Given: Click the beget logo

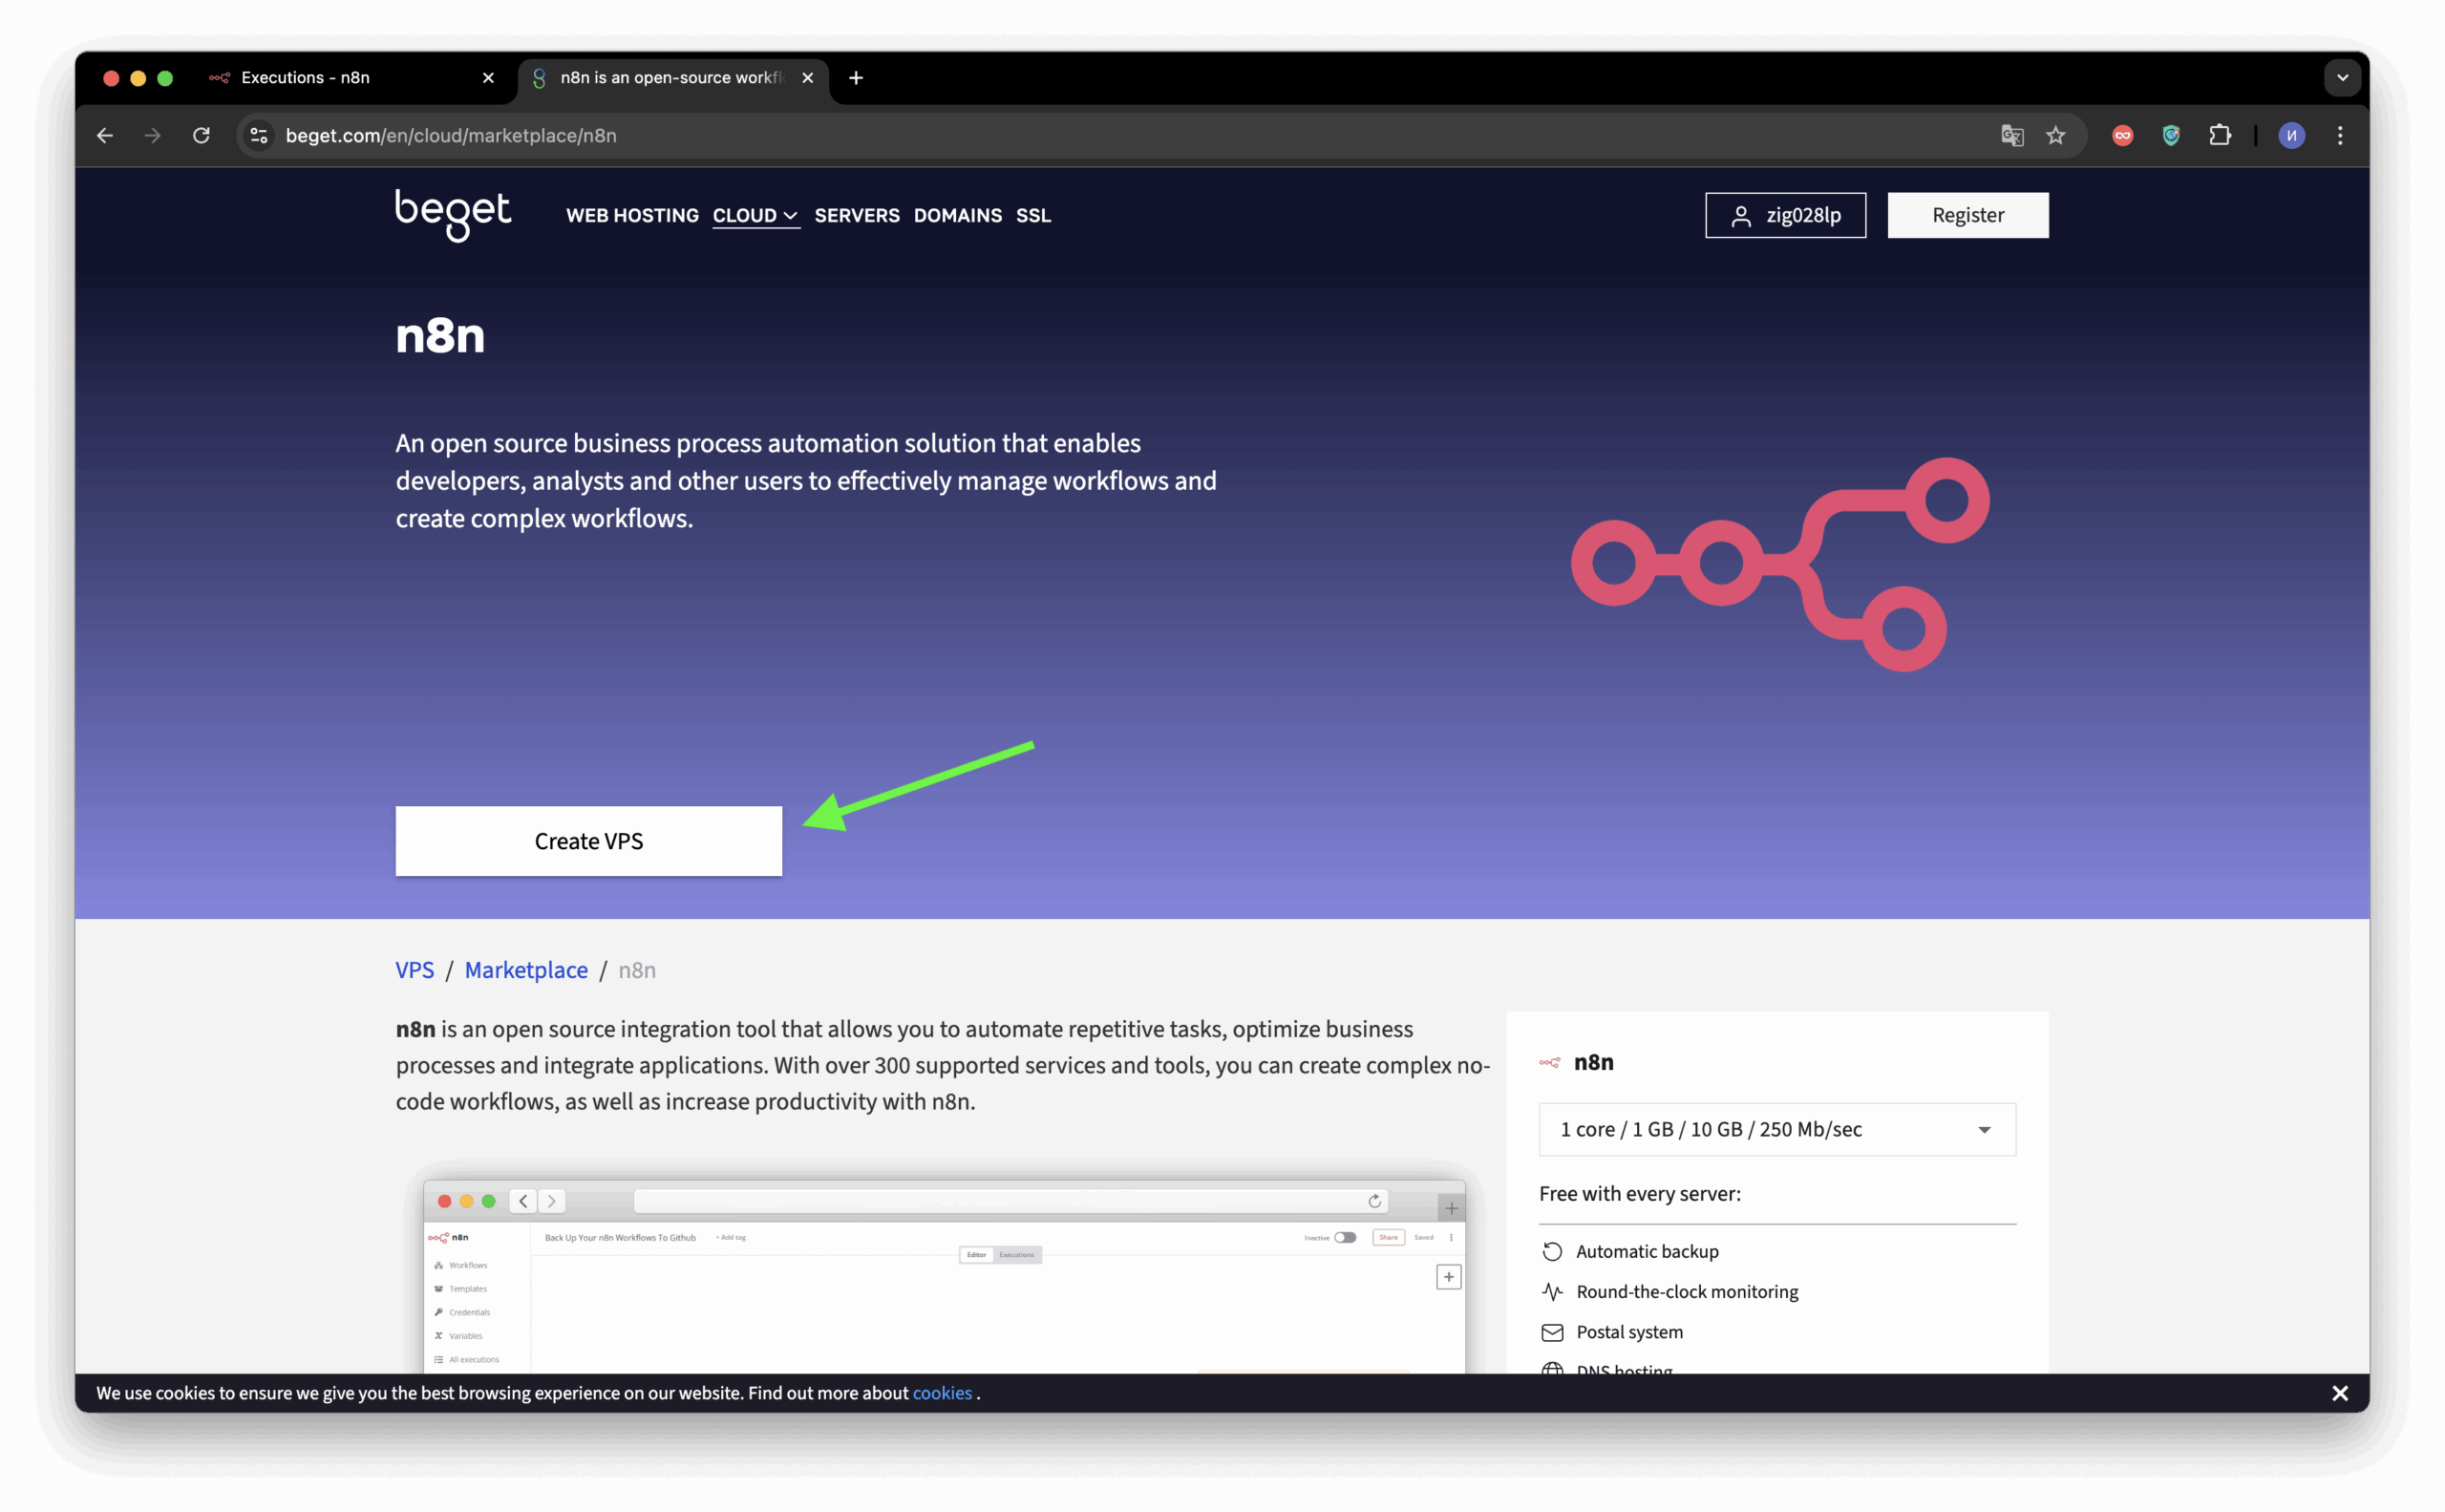Looking at the screenshot, I should [453, 214].
